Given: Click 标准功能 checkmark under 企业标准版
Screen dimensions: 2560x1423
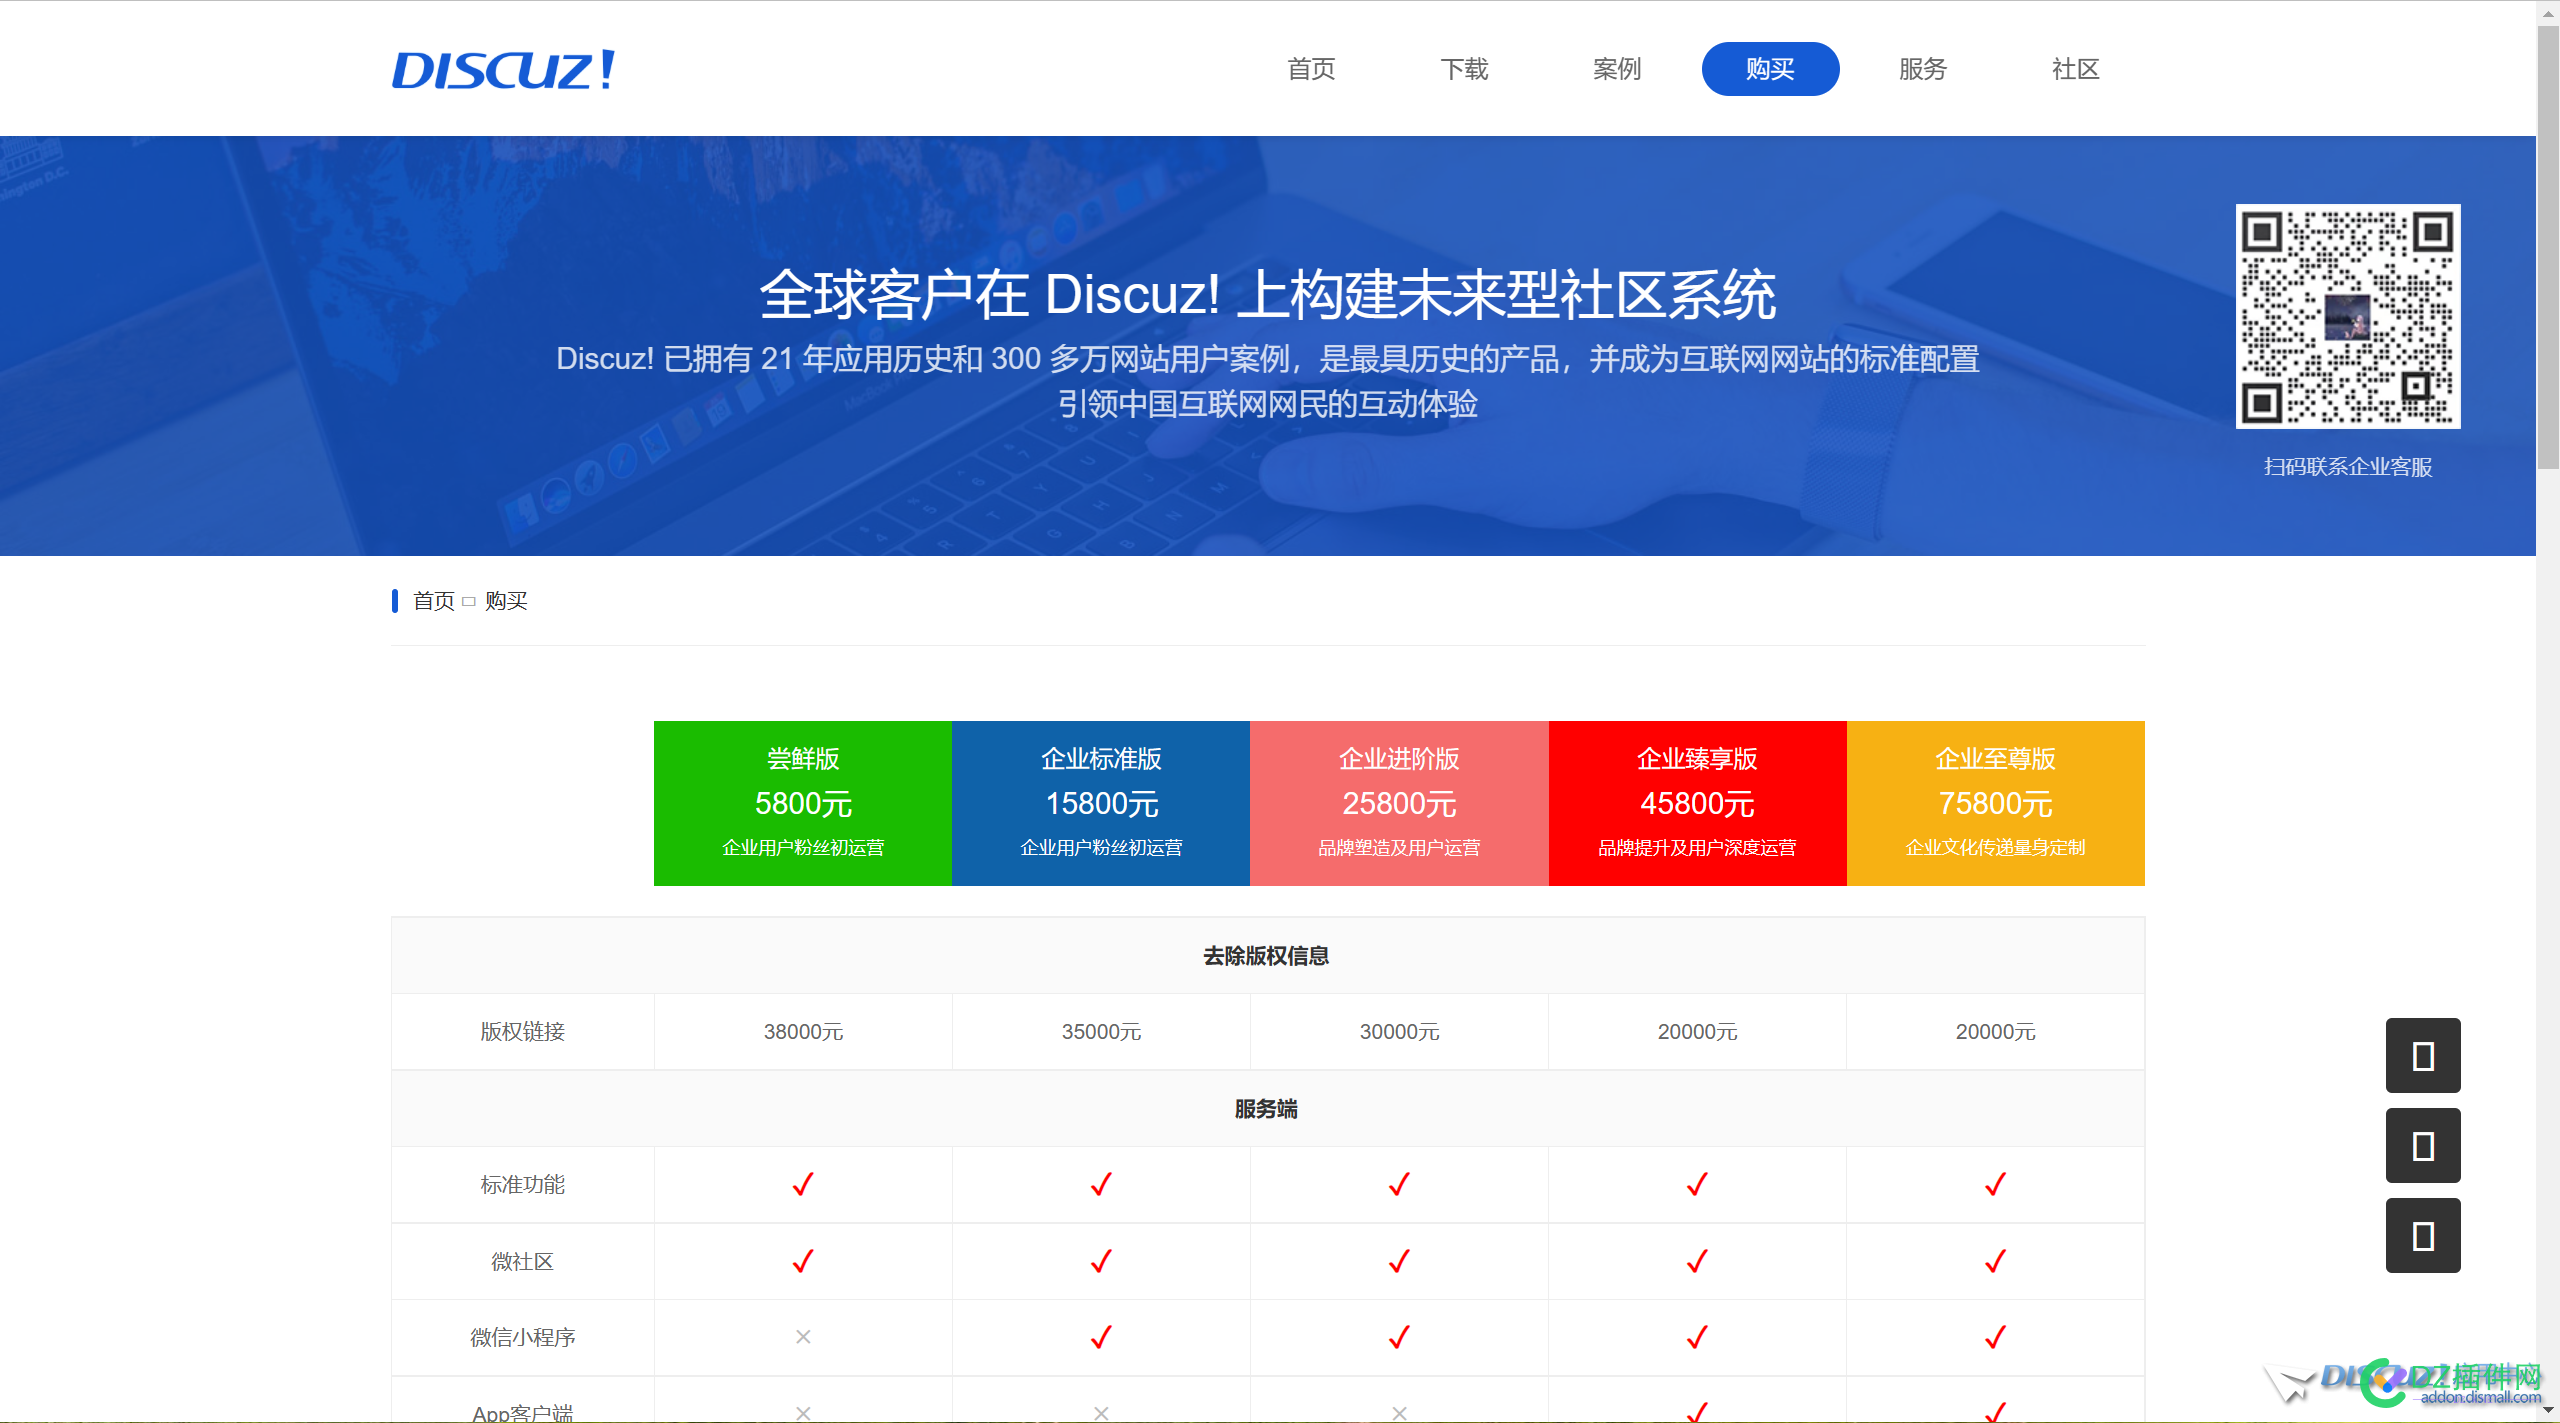Looking at the screenshot, I should (x=1101, y=1184).
